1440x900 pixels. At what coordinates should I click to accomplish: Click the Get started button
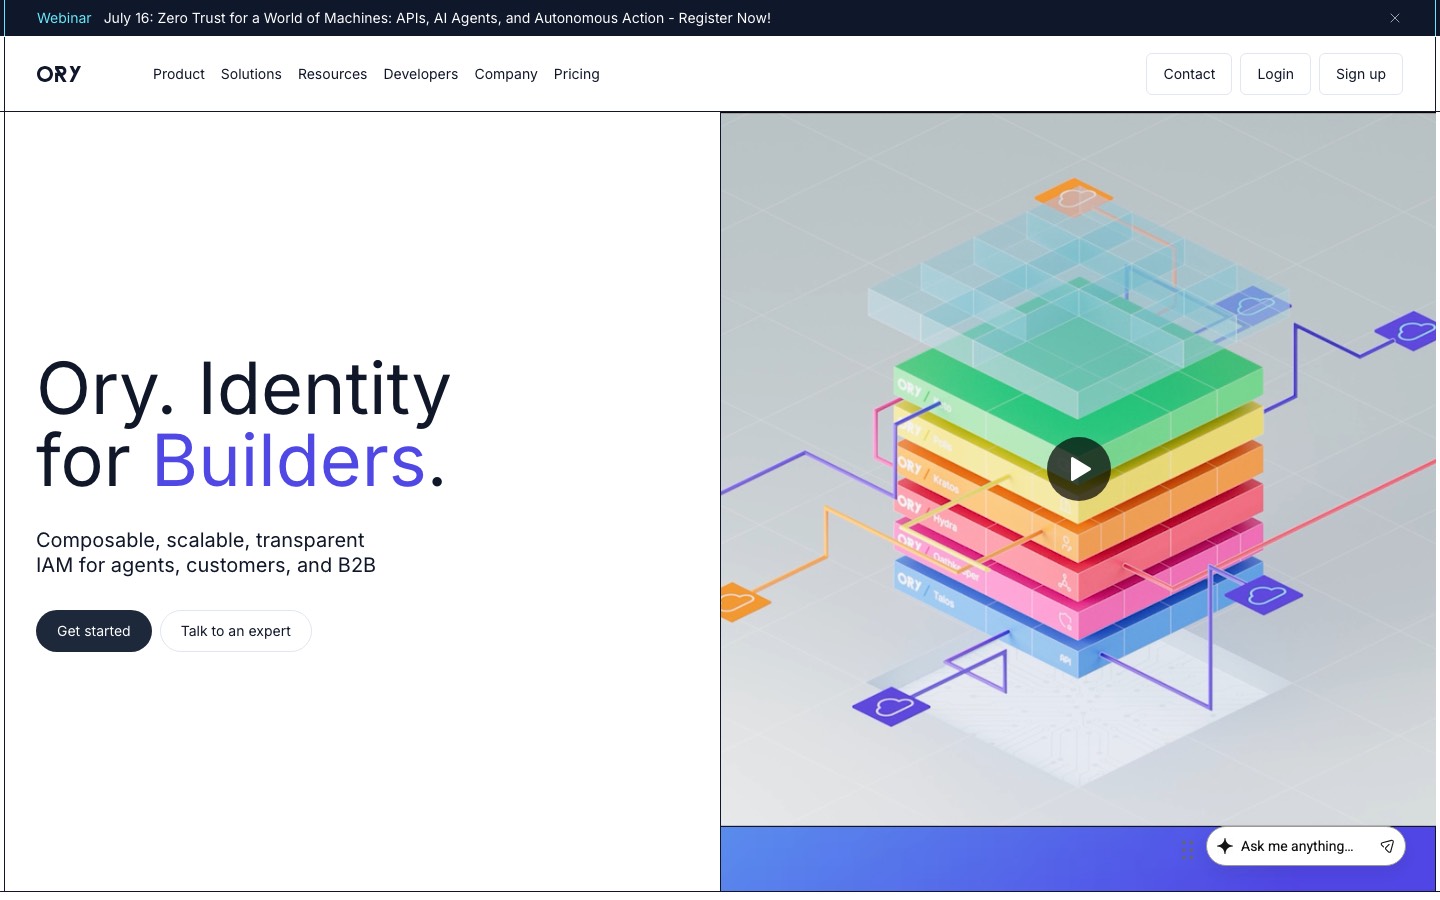(94, 631)
